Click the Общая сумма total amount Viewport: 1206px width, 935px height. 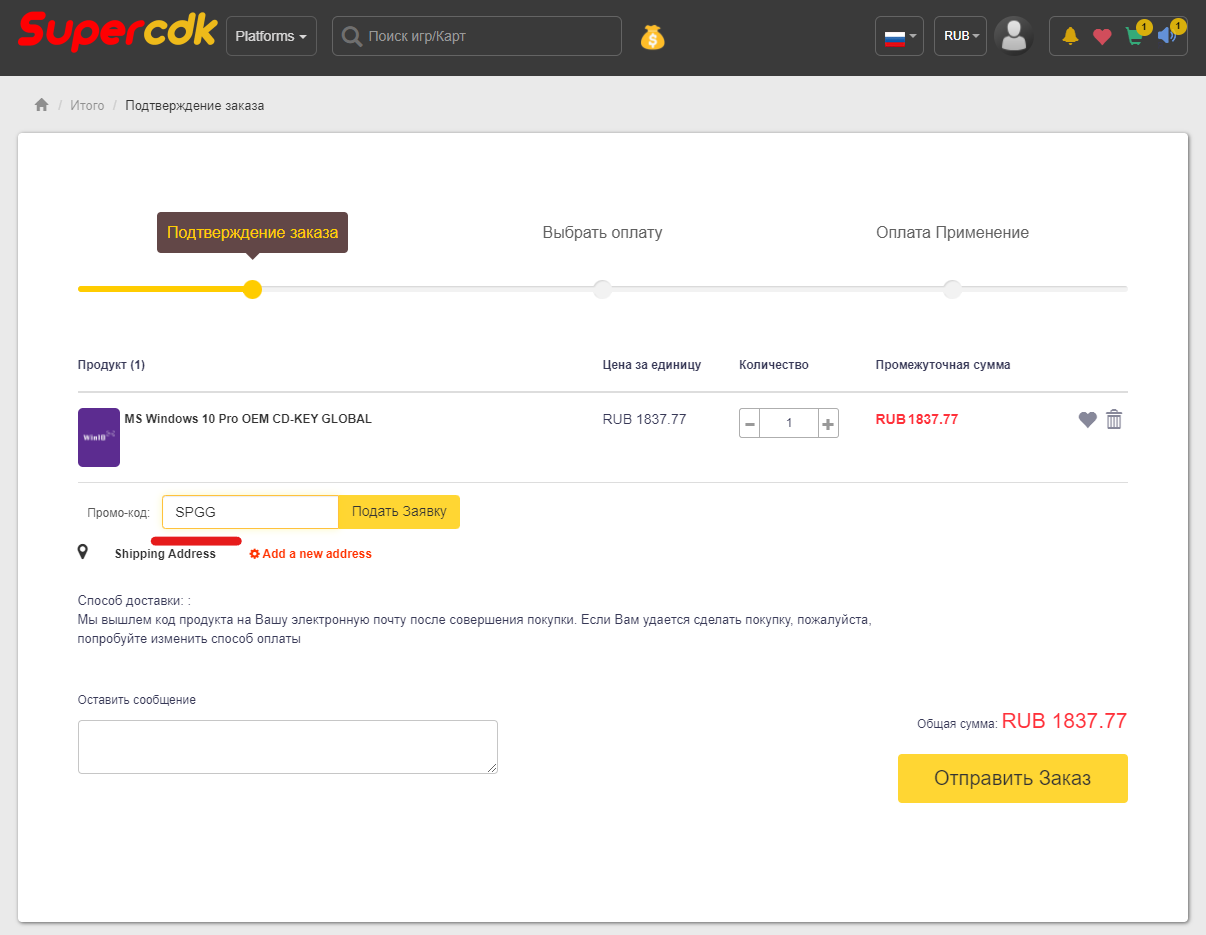[x=1064, y=721]
